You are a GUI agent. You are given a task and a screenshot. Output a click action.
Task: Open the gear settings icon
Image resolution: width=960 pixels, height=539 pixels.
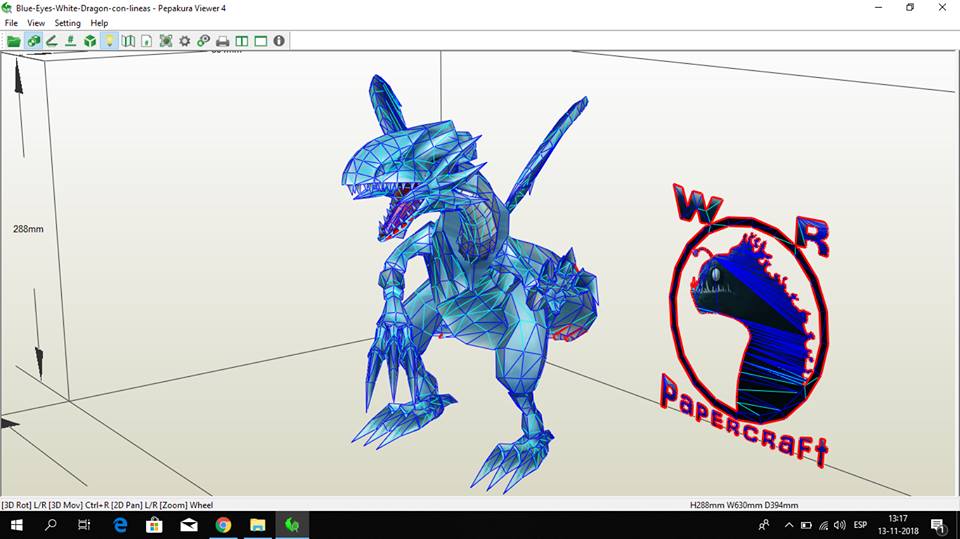pyautogui.click(x=184, y=41)
